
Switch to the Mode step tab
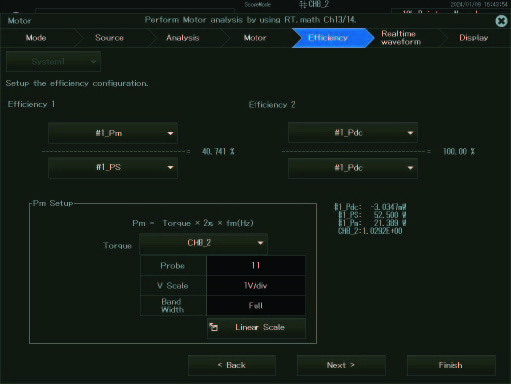(x=36, y=38)
